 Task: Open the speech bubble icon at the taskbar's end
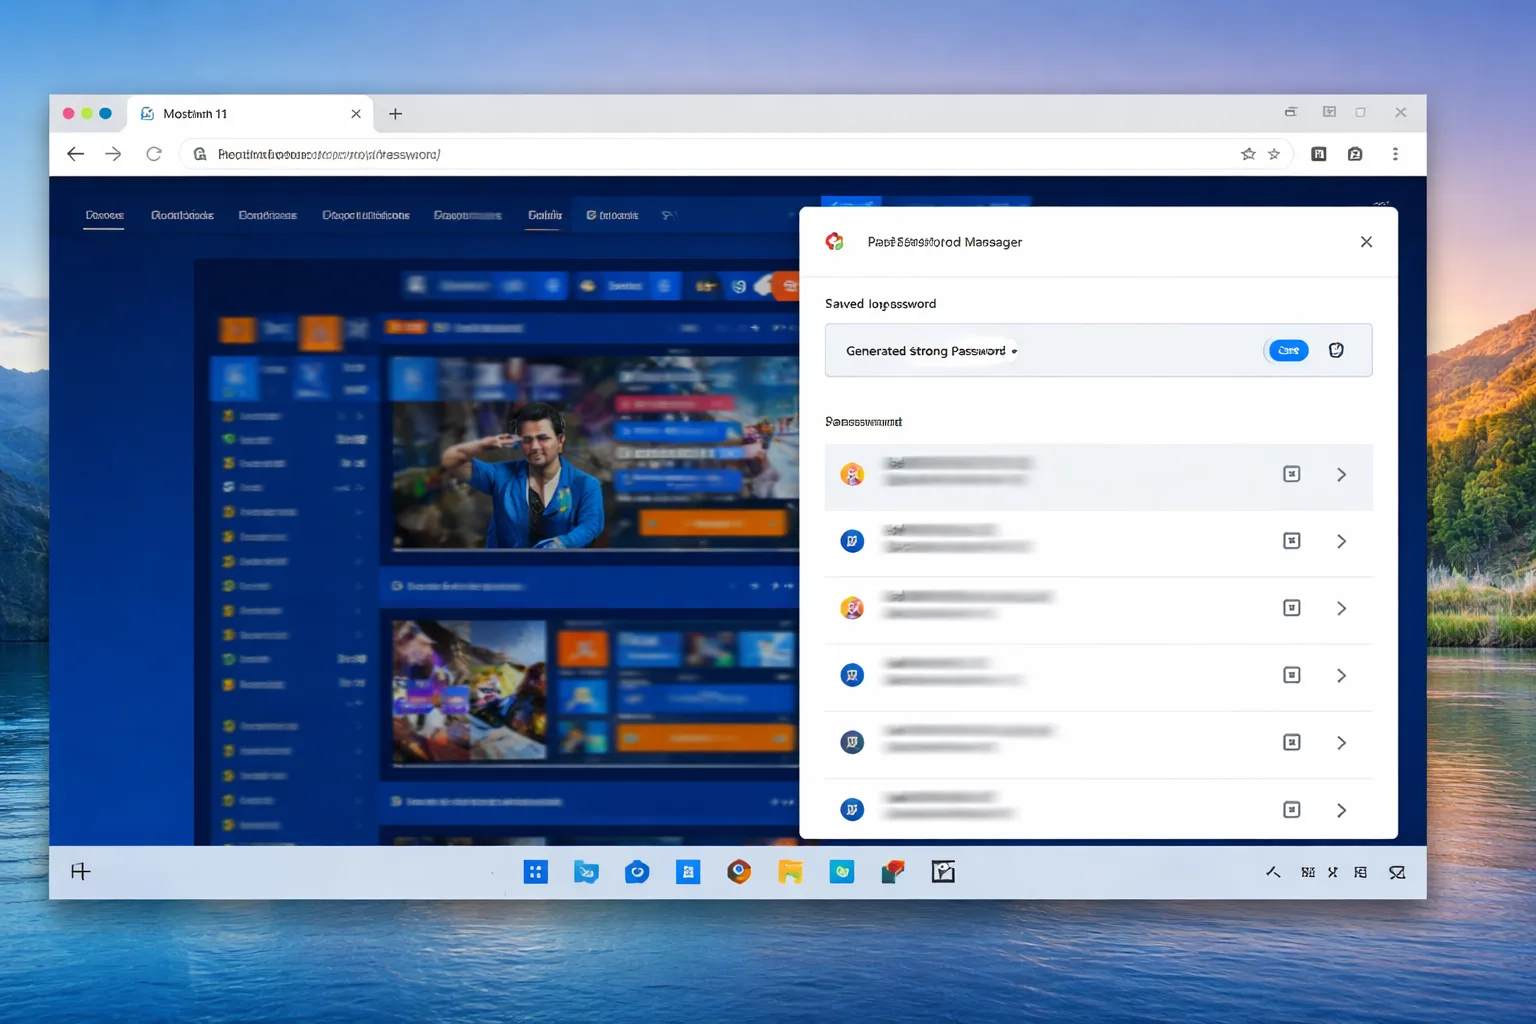(x=1397, y=872)
